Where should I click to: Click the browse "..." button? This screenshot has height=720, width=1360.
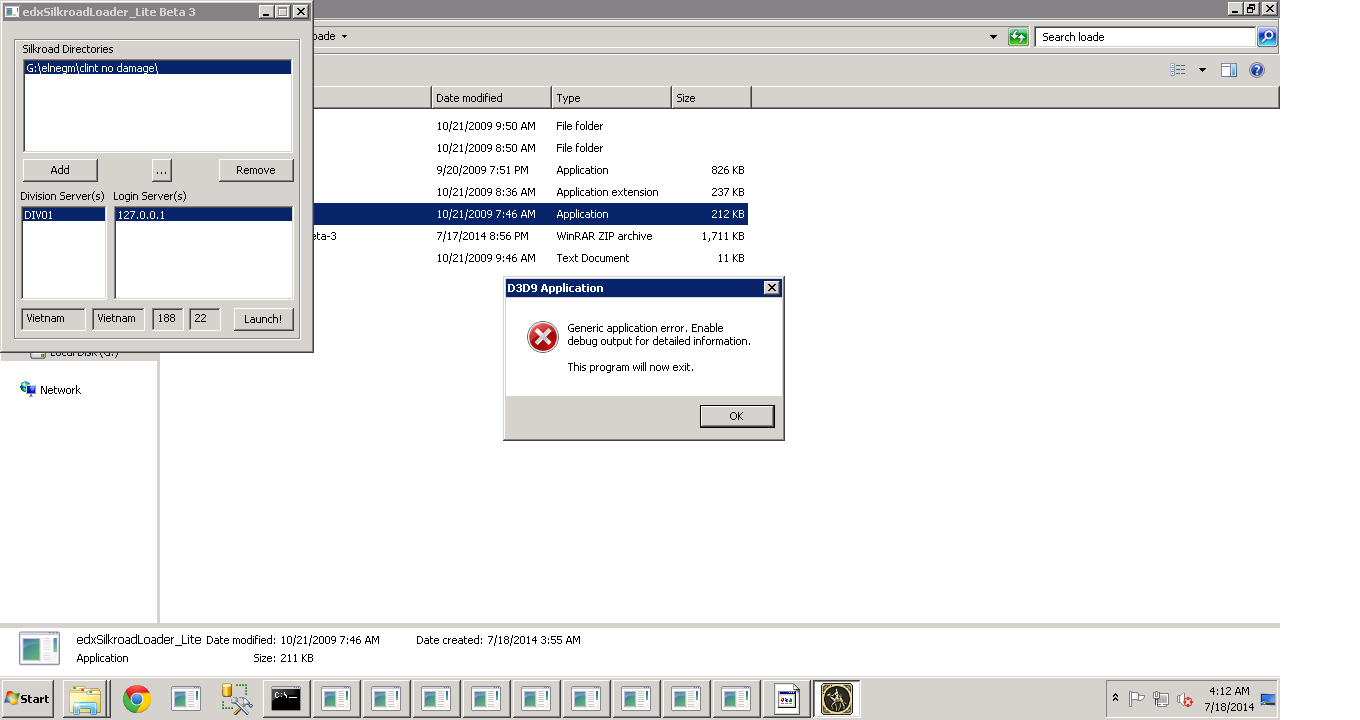162,170
